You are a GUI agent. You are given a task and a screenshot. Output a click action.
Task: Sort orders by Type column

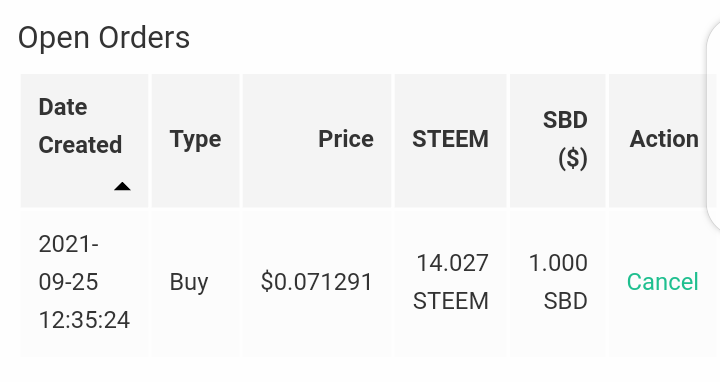[195, 139]
